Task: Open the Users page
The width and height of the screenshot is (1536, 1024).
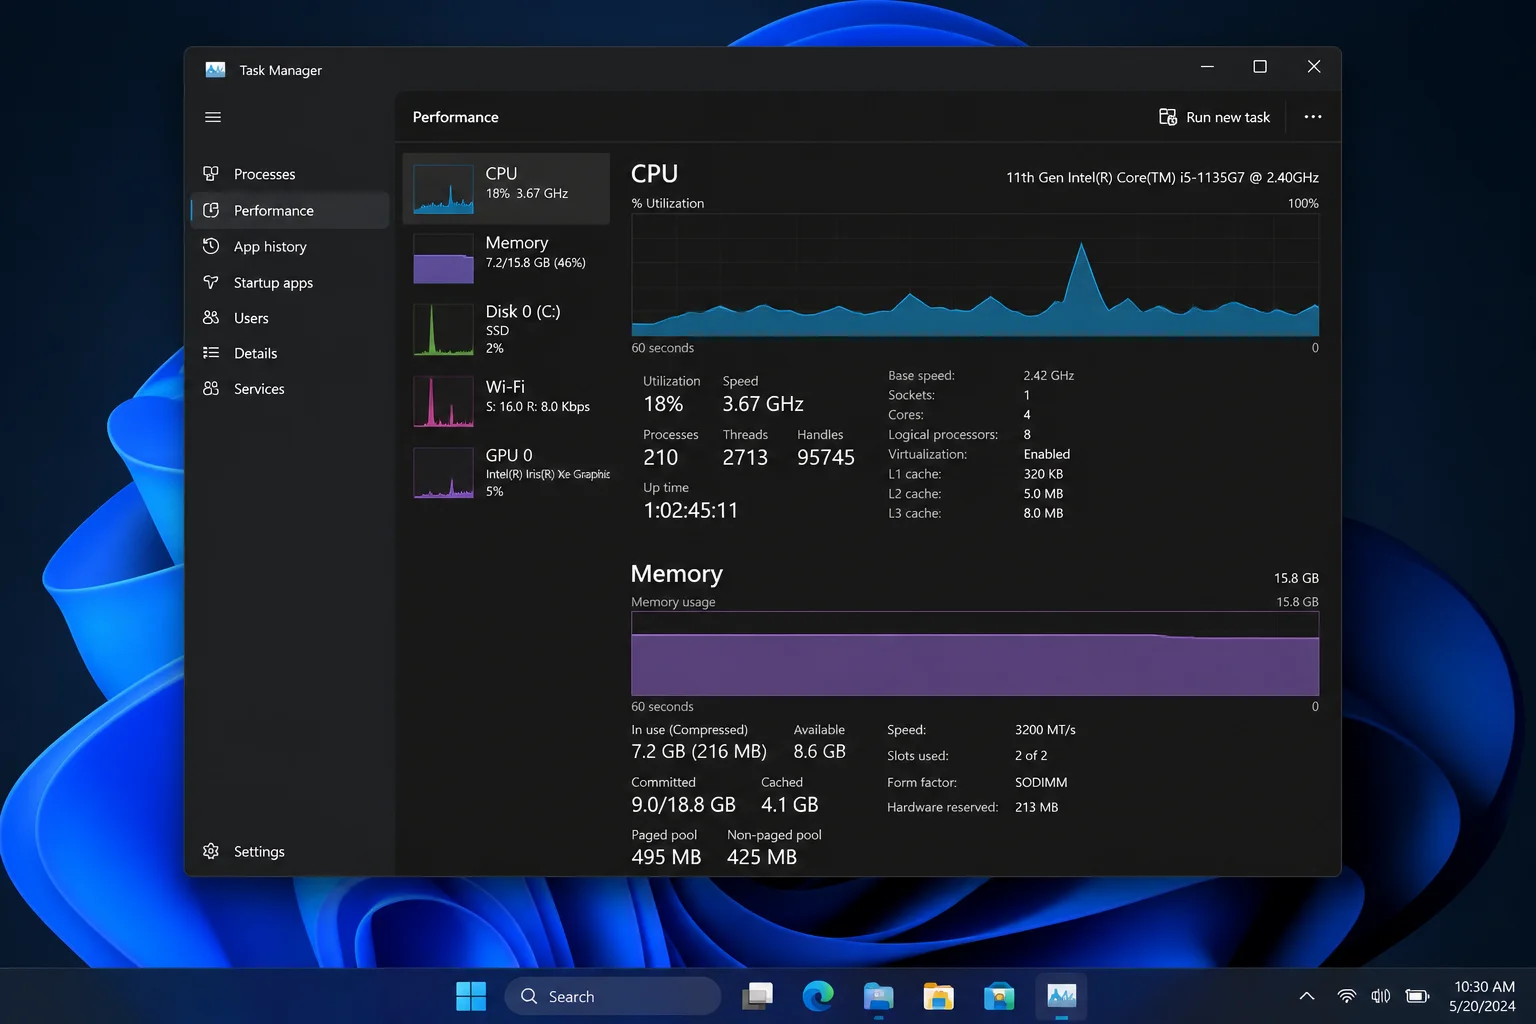Action: 289,318
